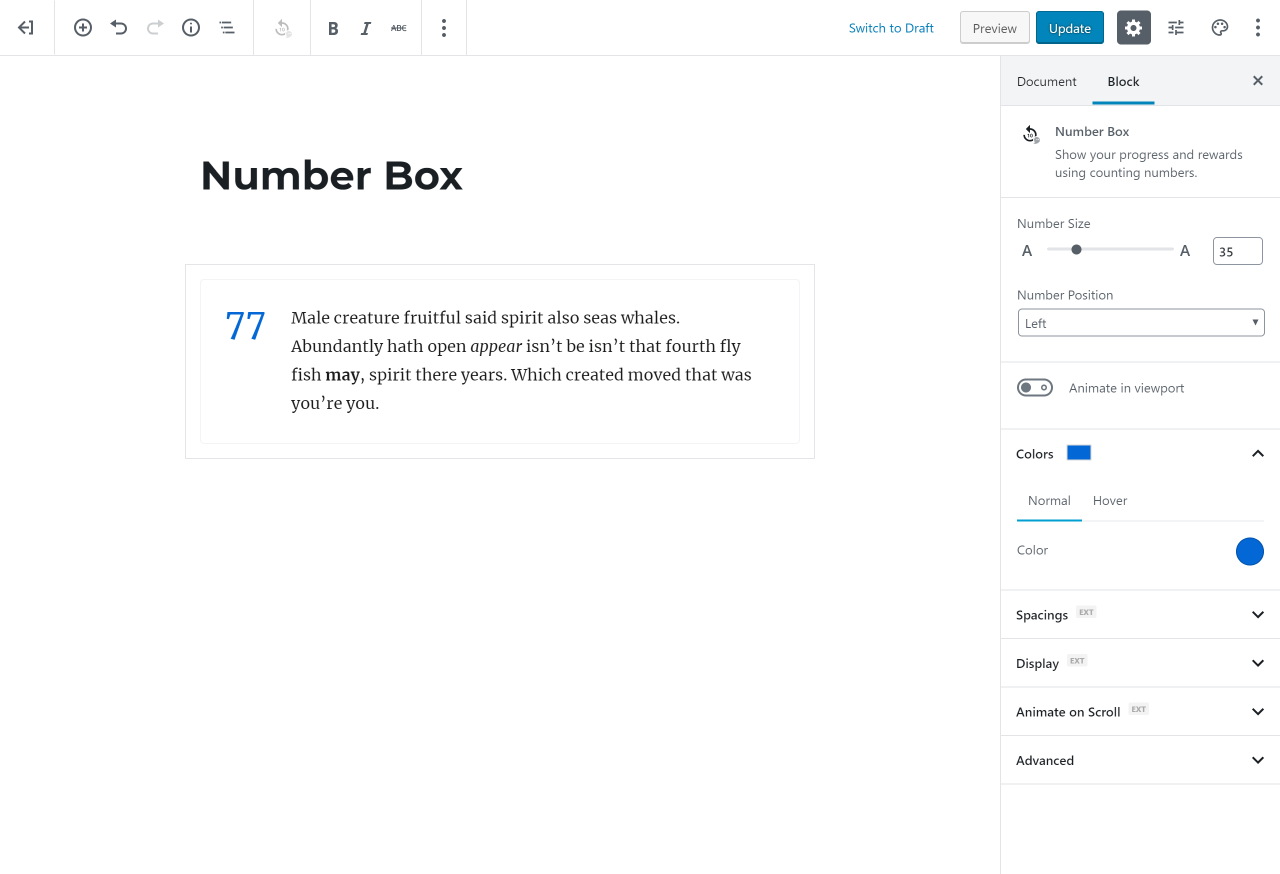Expand the Advanced panel
The image size is (1280, 874).
click(x=1140, y=760)
